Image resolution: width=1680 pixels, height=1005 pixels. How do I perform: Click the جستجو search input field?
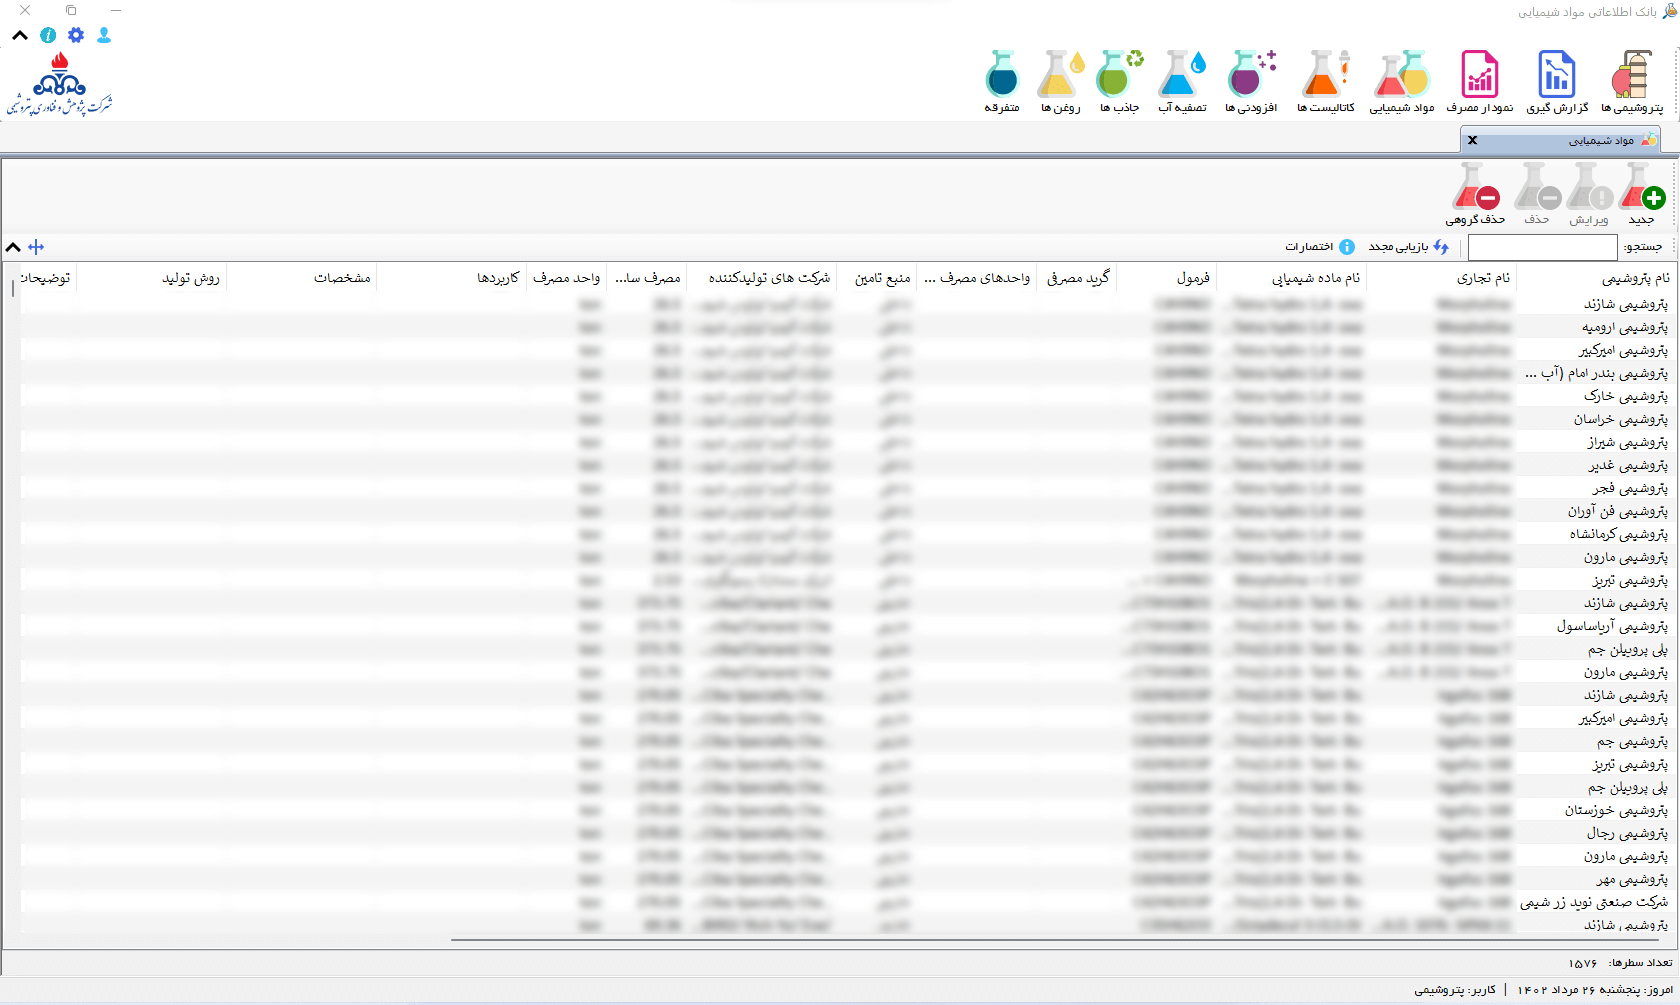(x=1542, y=247)
